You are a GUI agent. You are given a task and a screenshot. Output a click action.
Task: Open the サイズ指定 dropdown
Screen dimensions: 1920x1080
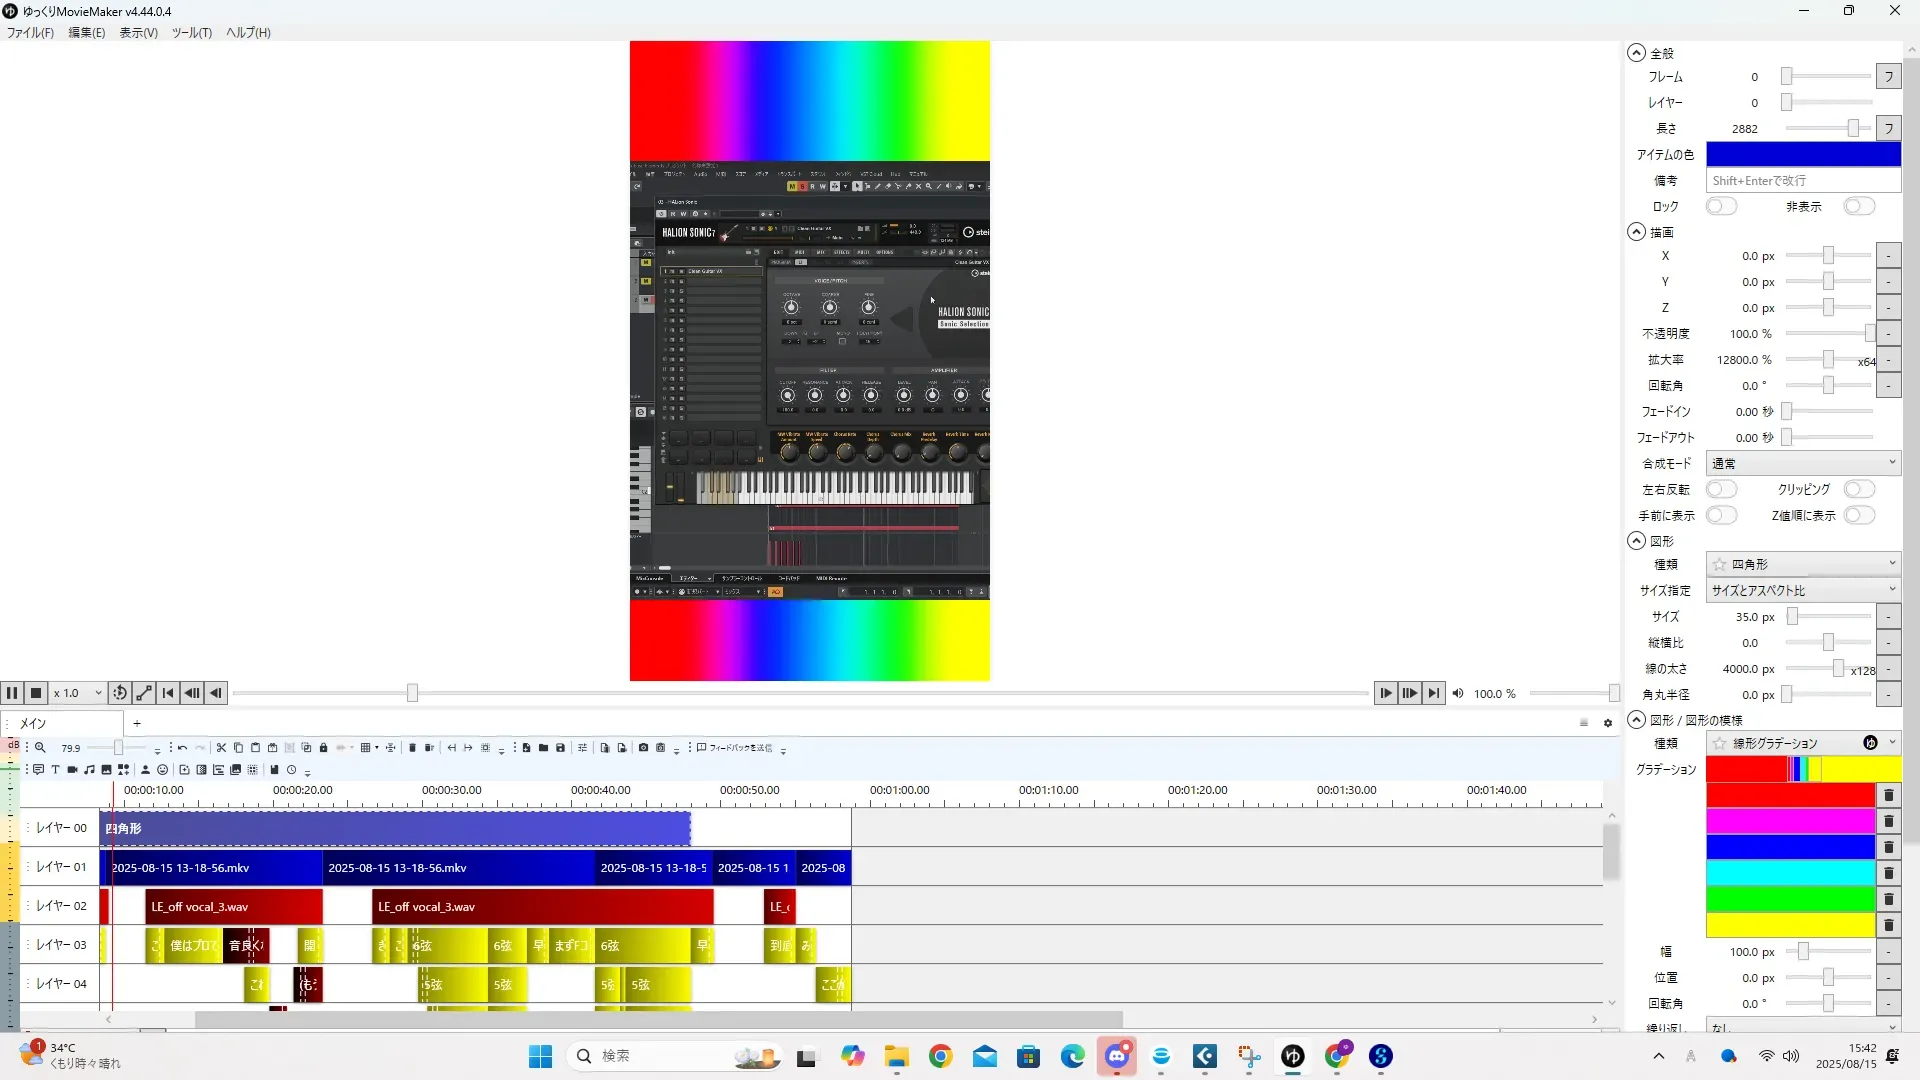pos(1802,590)
